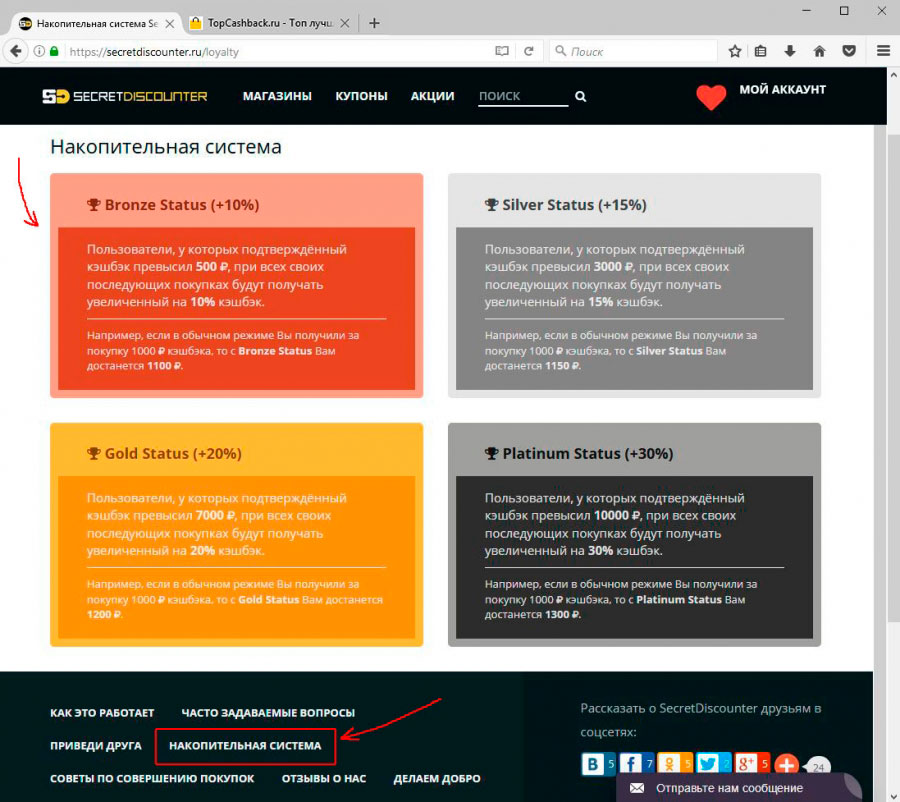Select Platinum Status (+30%) heading
Screen dimensions: 900x802
pos(588,454)
